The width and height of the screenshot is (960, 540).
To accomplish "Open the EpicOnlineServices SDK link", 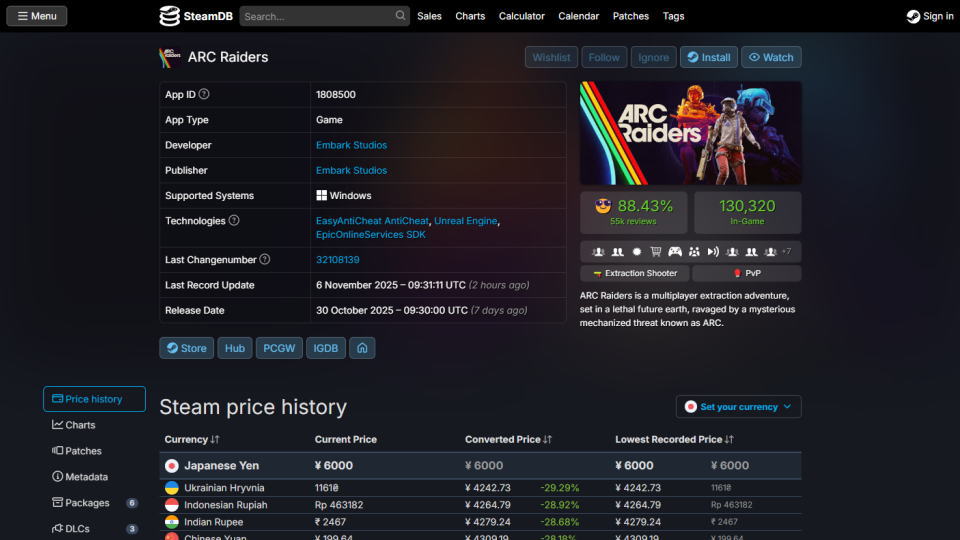I will pos(370,234).
